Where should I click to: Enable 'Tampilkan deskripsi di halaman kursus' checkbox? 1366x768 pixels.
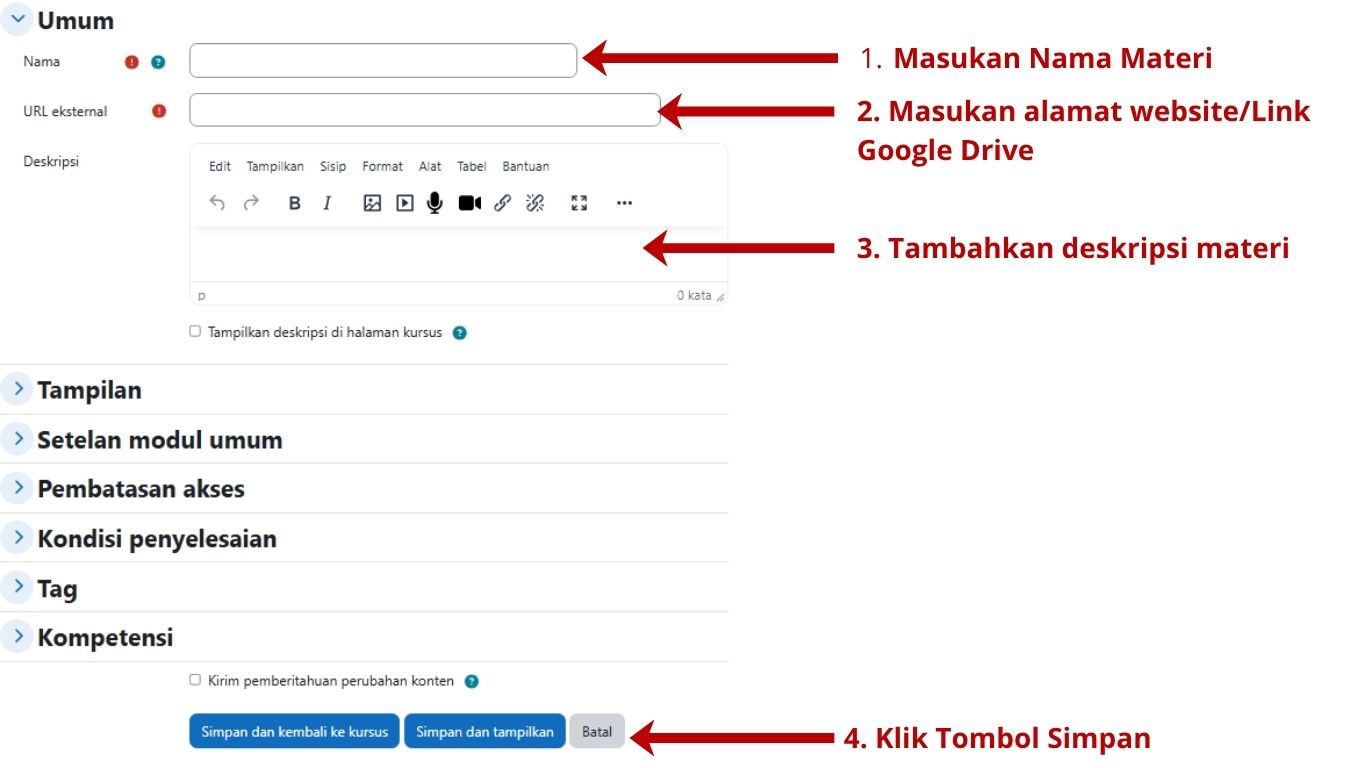click(195, 331)
